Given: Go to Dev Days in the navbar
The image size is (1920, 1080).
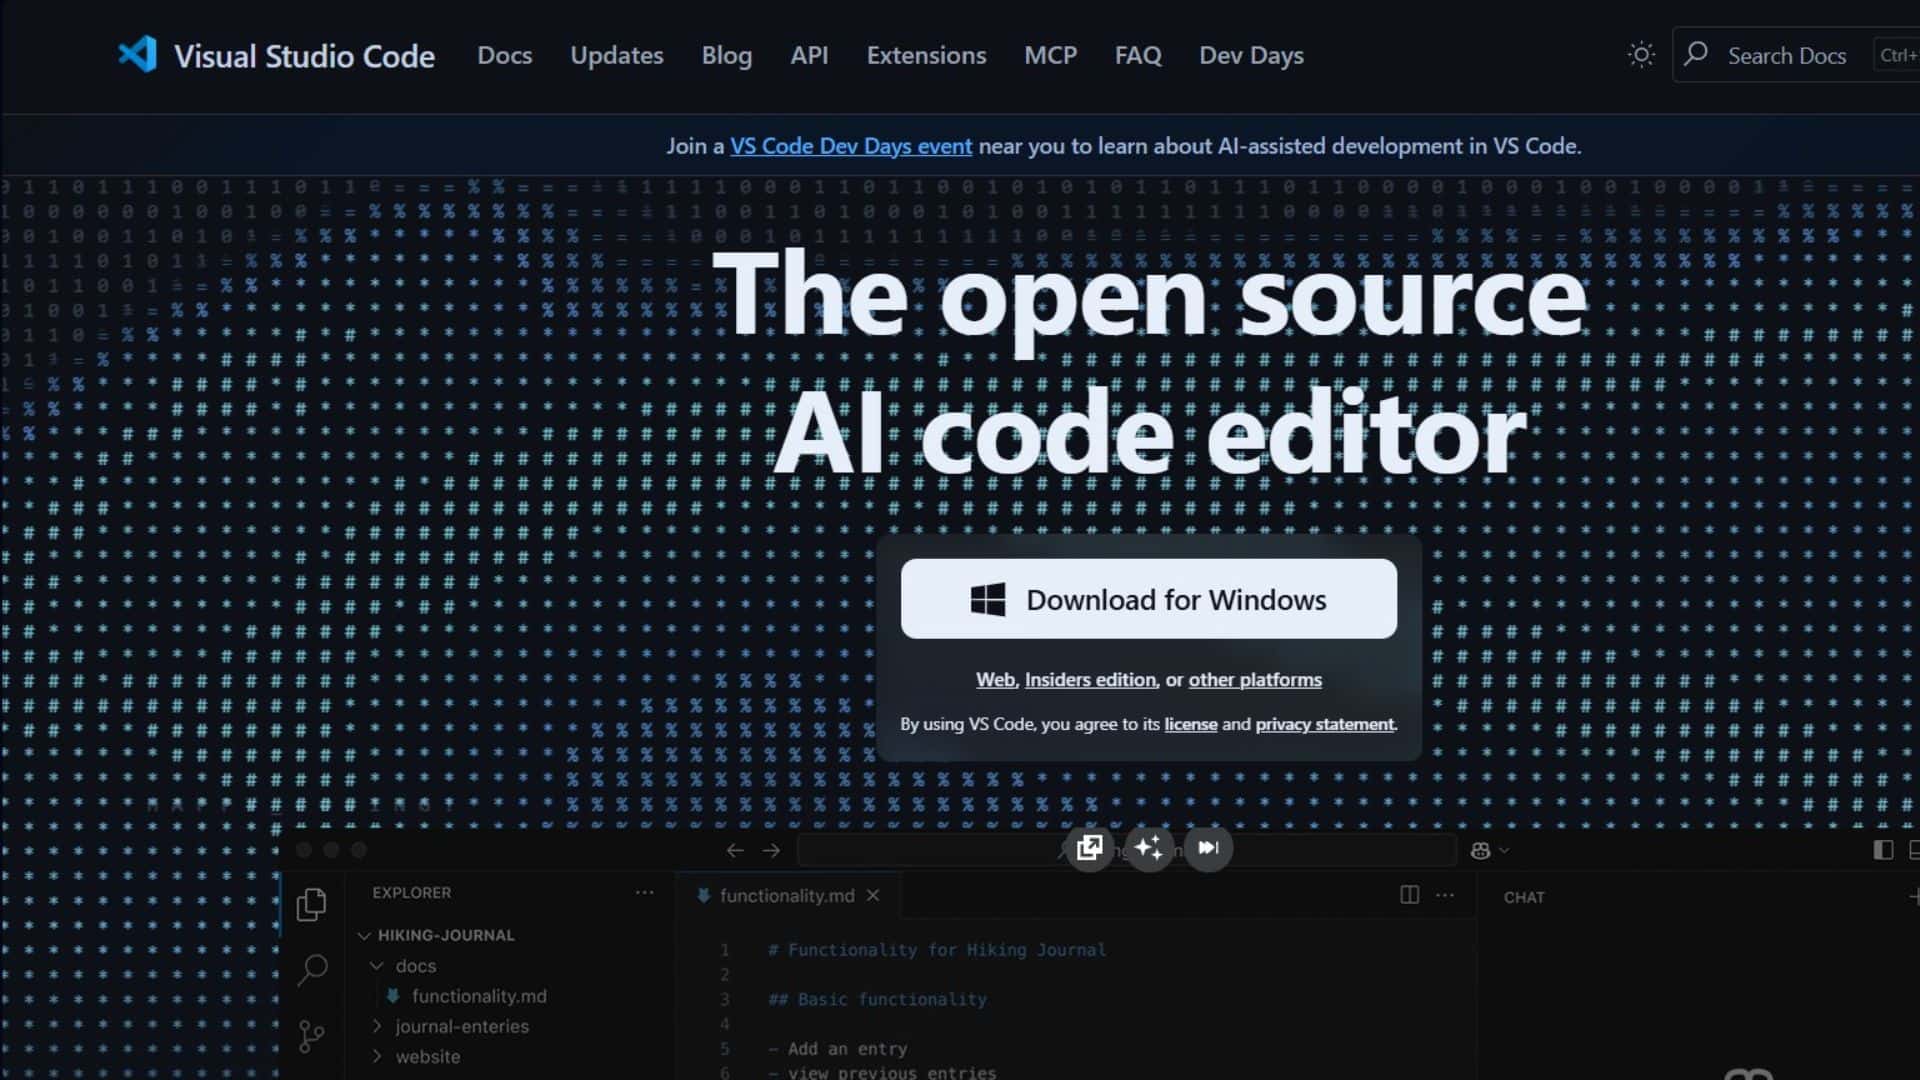Looking at the screenshot, I should [1251, 55].
